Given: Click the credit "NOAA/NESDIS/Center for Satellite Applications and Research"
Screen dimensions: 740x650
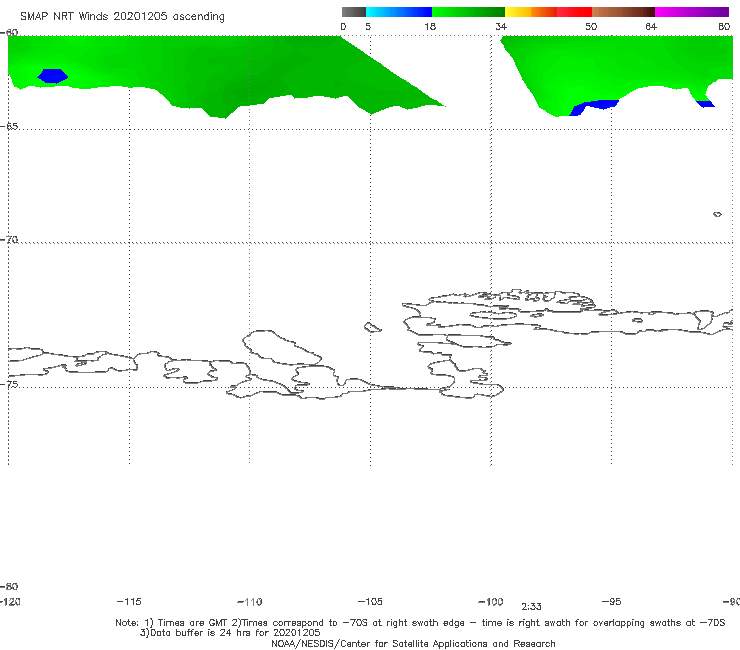Looking at the screenshot, I should [x=413, y=644].
